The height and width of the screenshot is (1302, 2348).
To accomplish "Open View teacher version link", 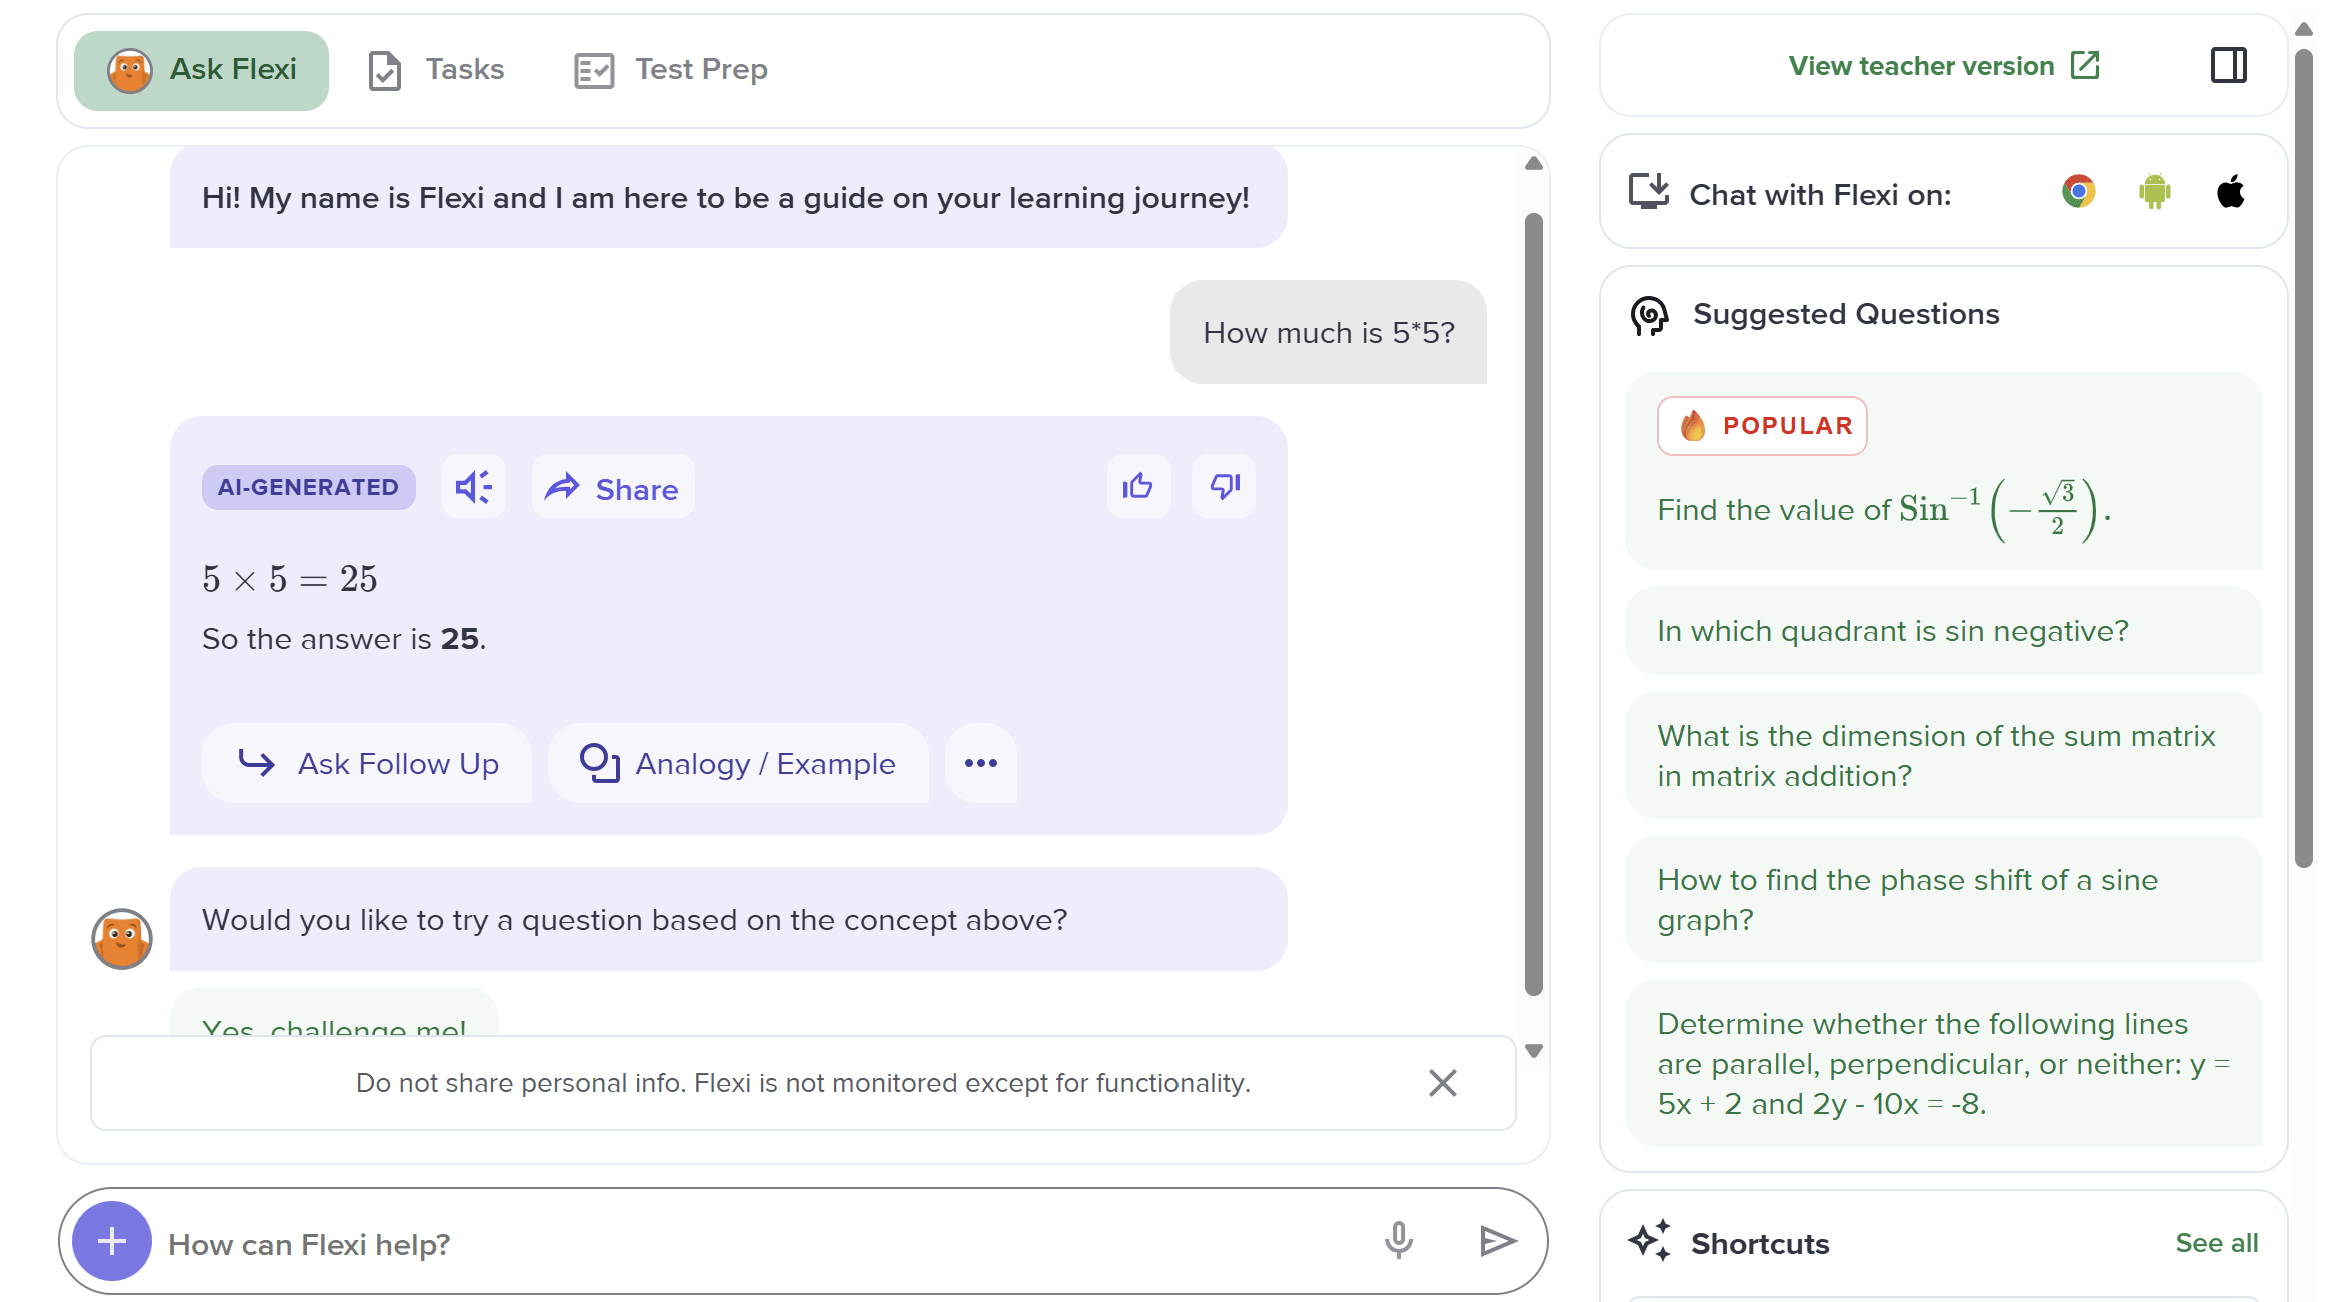I will point(1944,66).
